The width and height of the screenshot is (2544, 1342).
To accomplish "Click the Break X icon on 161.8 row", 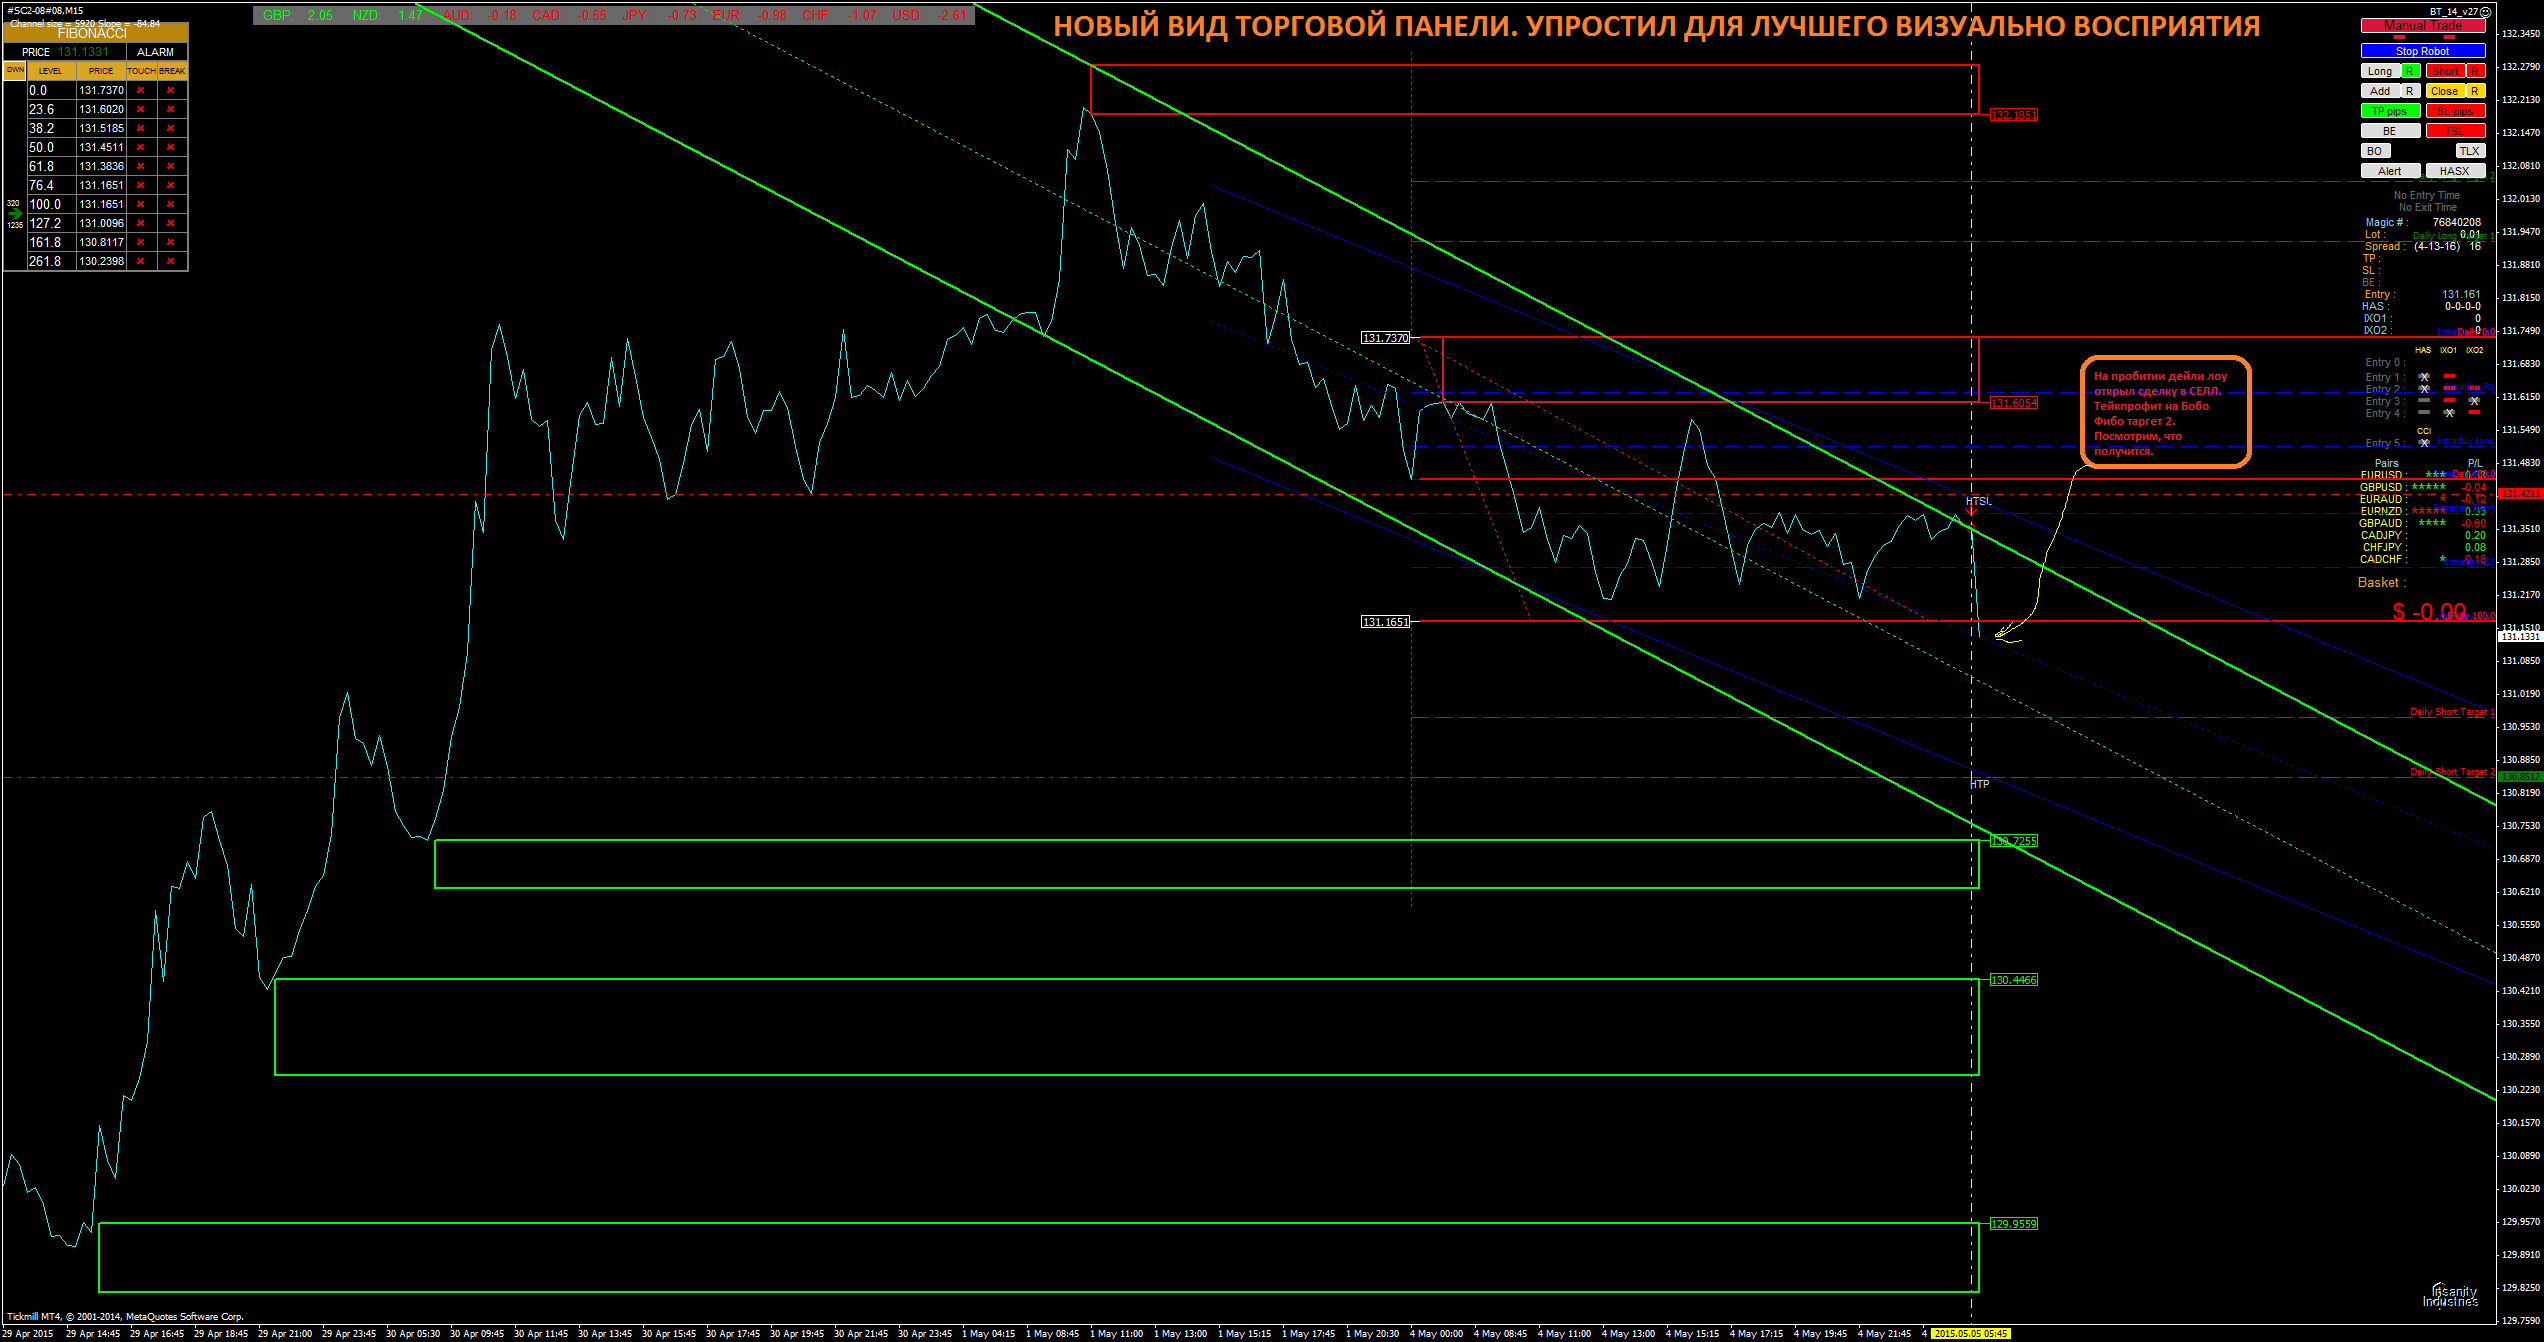I will [171, 242].
